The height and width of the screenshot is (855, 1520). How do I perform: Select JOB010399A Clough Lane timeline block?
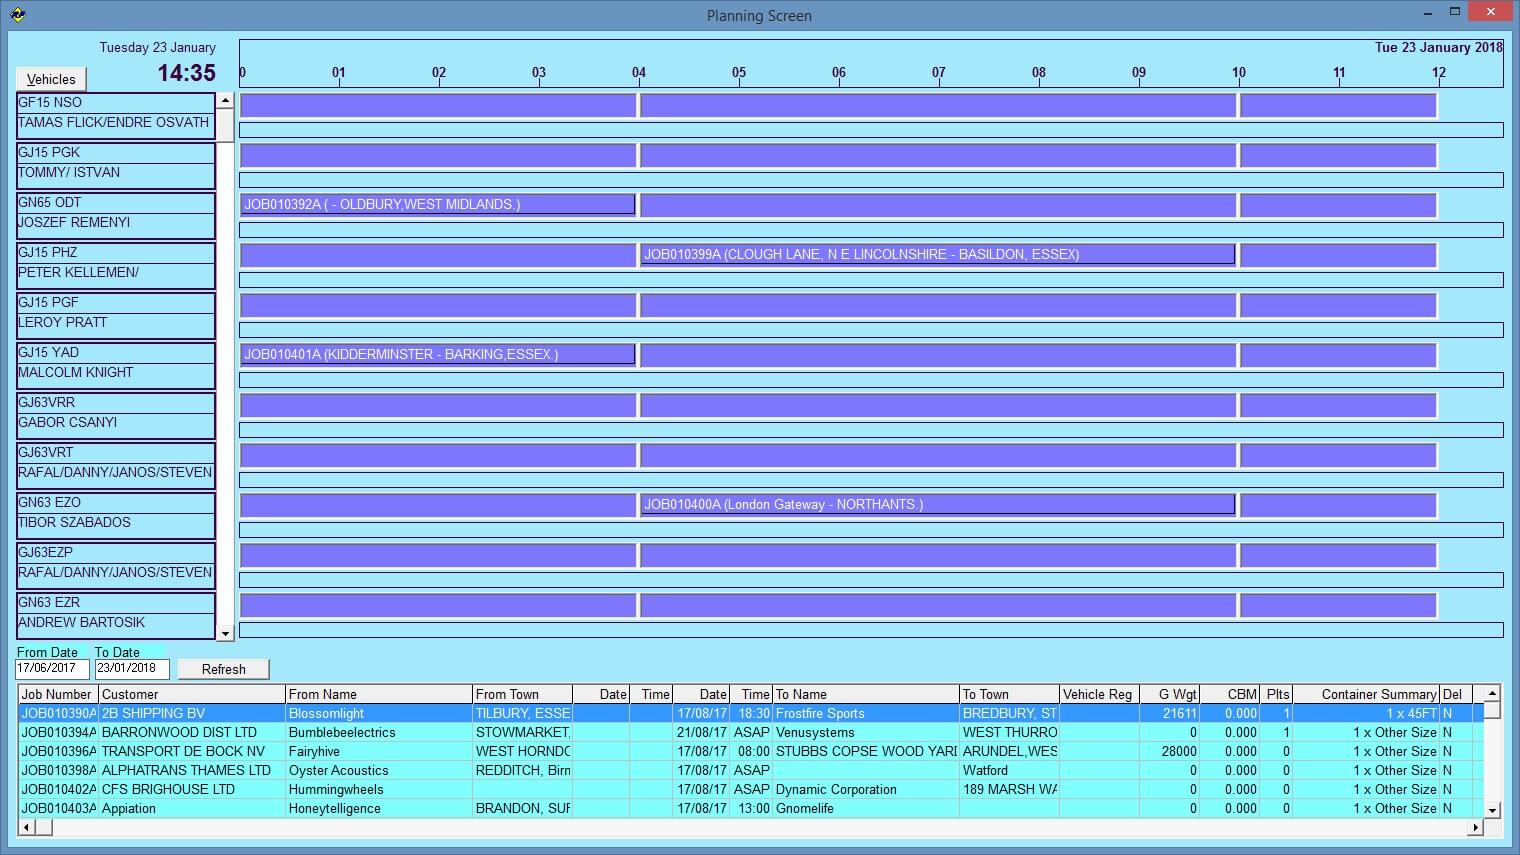coord(937,255)
